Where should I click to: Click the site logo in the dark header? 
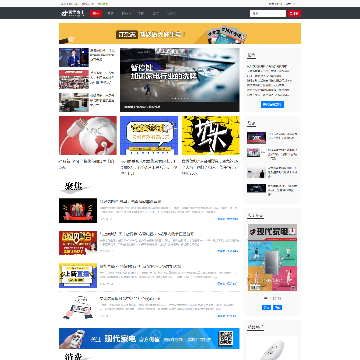tap(72, 13)
